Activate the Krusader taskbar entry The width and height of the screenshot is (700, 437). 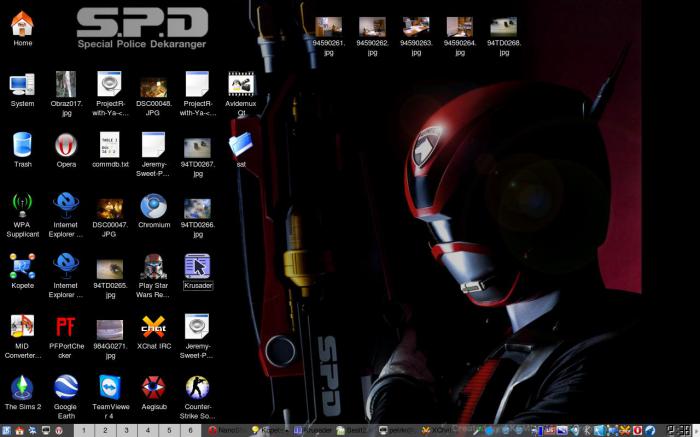[x=312, y=430]
